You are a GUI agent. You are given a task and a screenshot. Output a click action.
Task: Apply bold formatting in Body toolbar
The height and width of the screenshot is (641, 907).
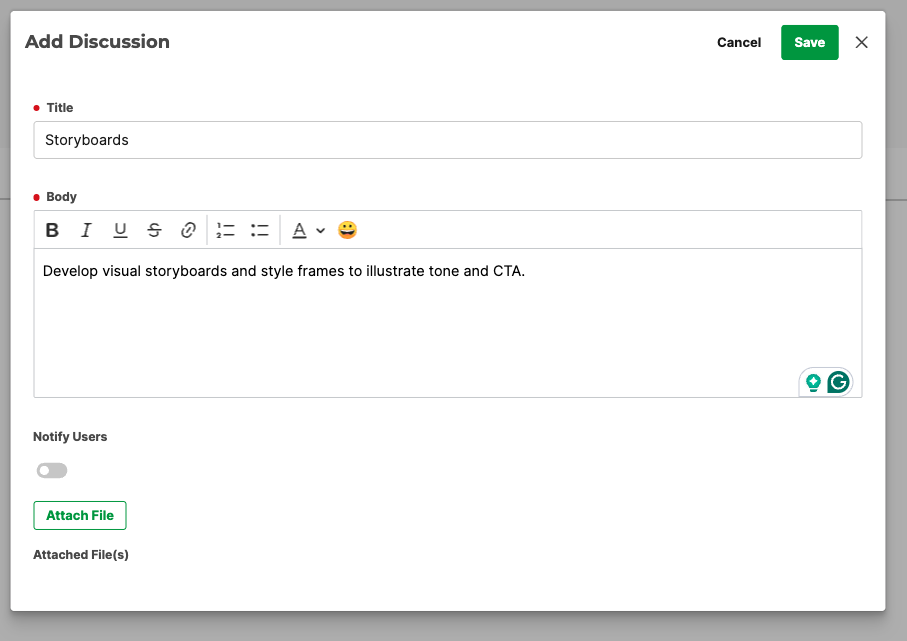(52, 230)
